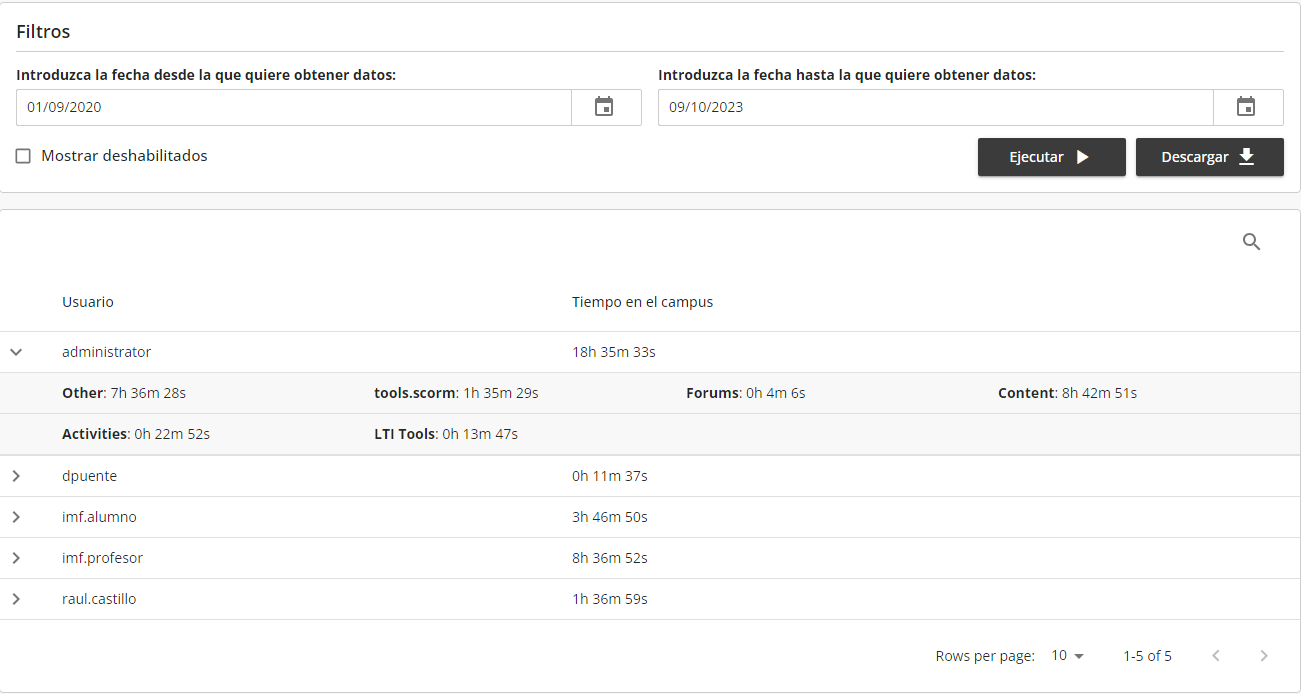Viewport: 1301px width, 694px height.
Task: Sort by Tiempo en el campus header
Action: pyautogui.click(x=642, y=302)
